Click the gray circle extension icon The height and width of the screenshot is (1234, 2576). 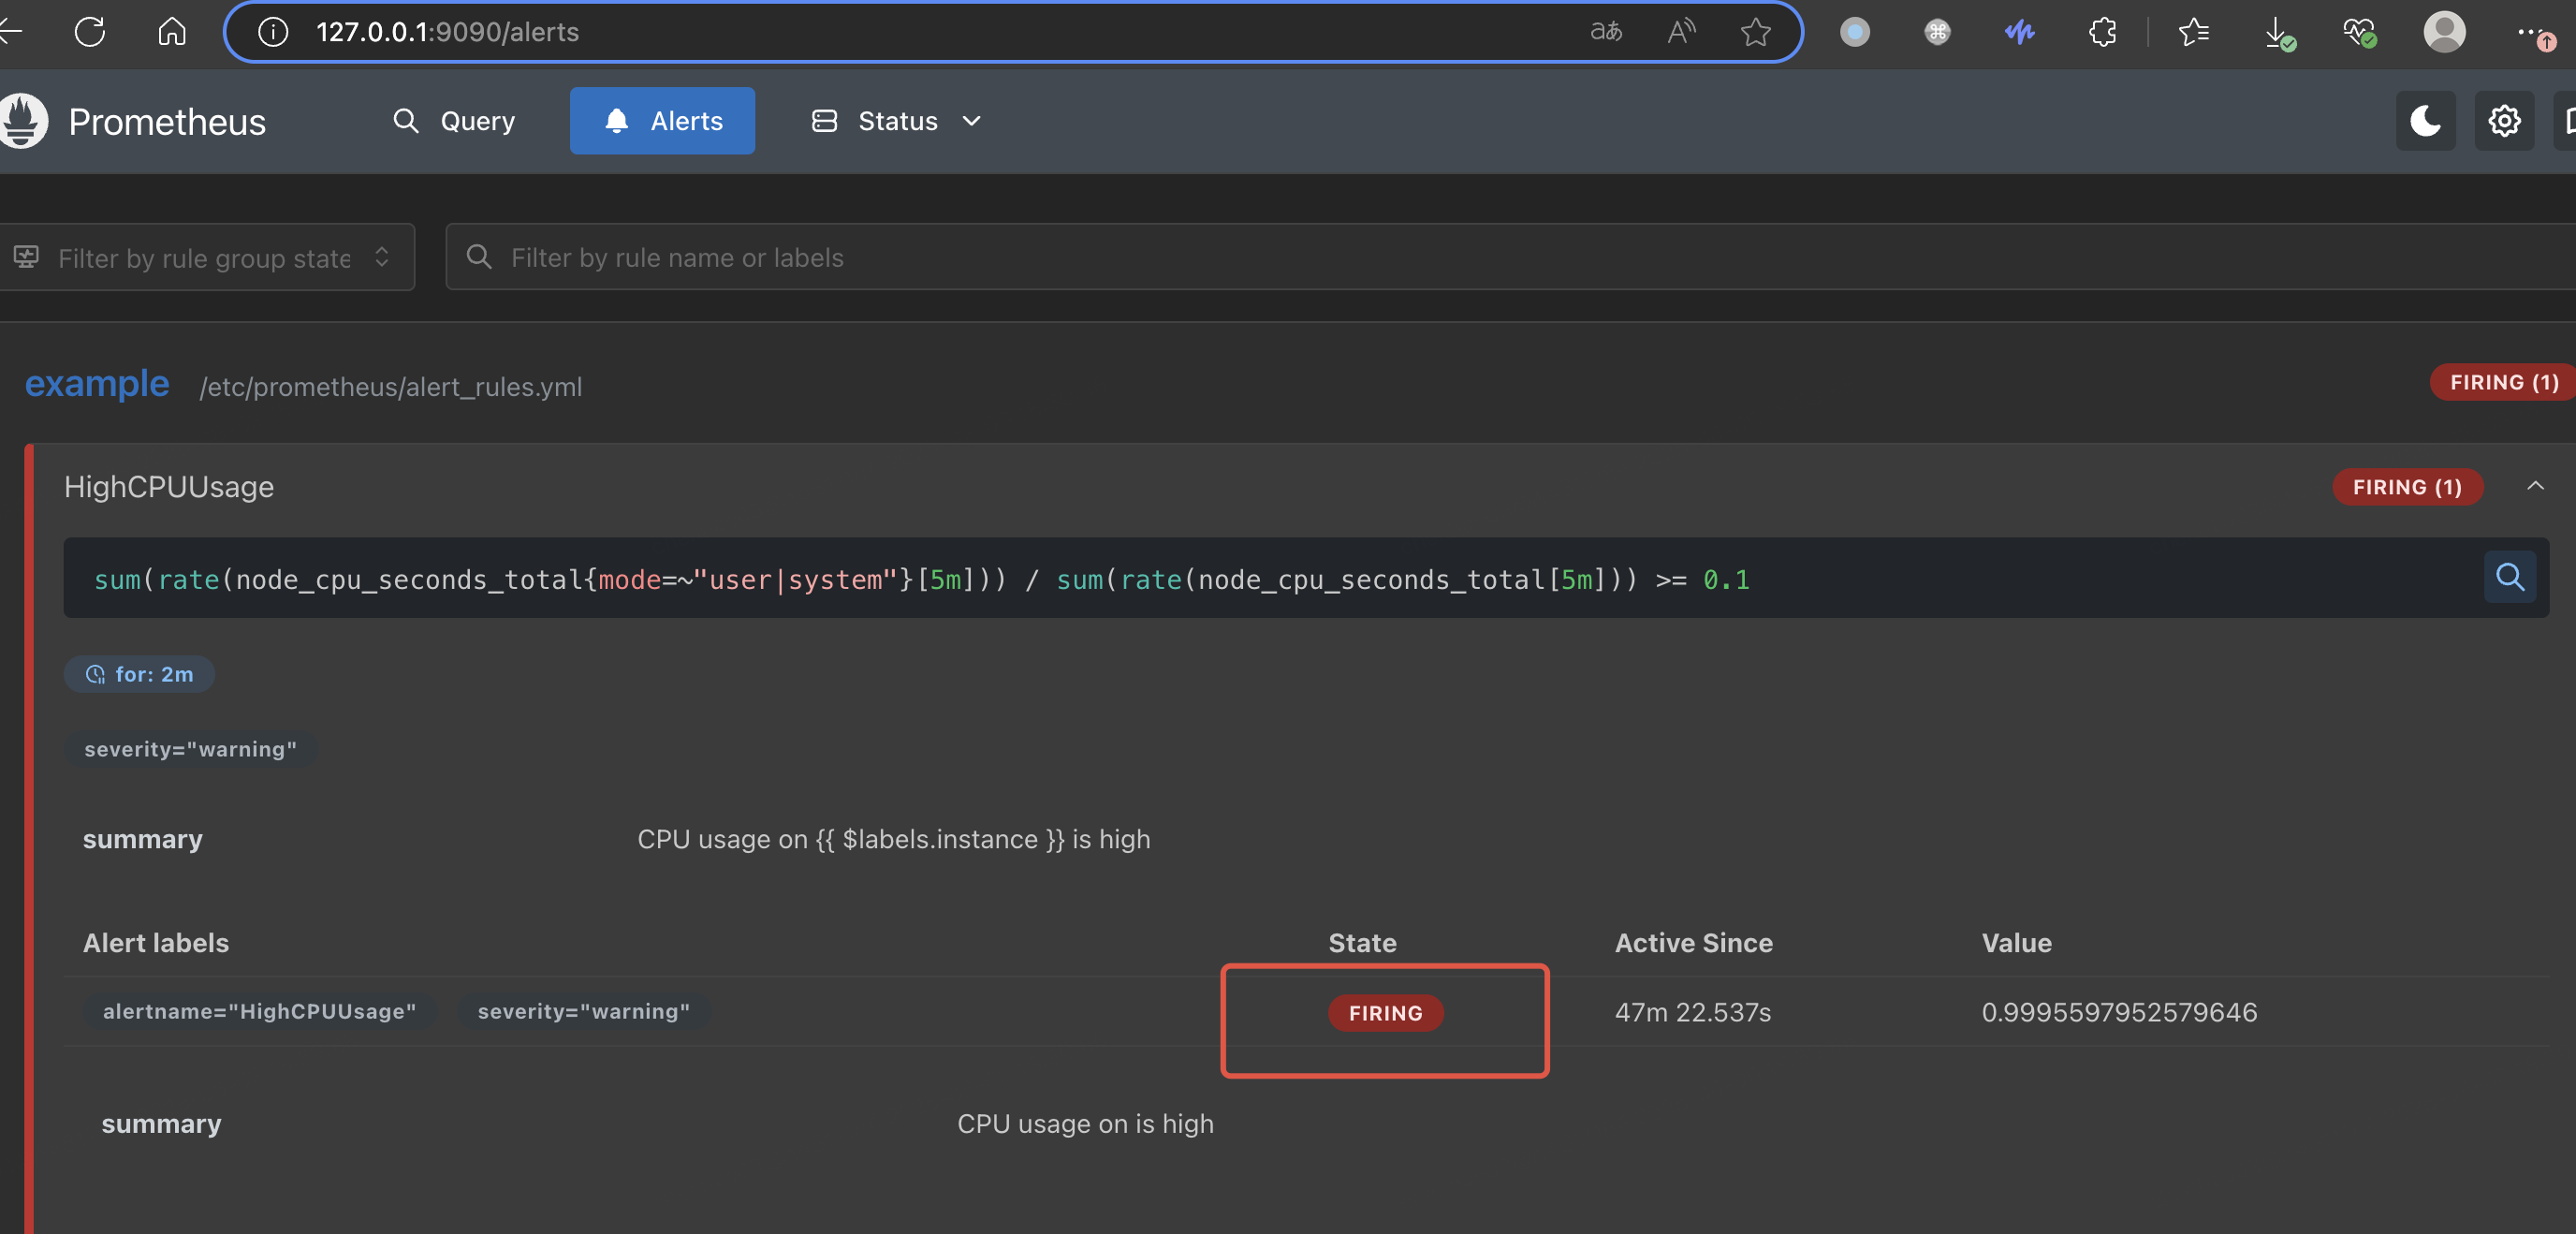[x=1855, y=32]
